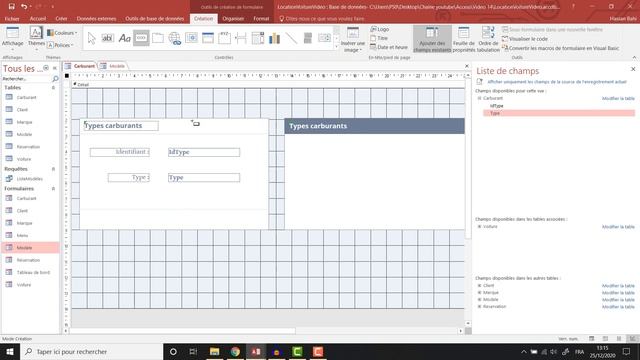The height and width of the screenshot is (360, 640).
Task: Open the Fichier menu
Action: tap(12, 18)
